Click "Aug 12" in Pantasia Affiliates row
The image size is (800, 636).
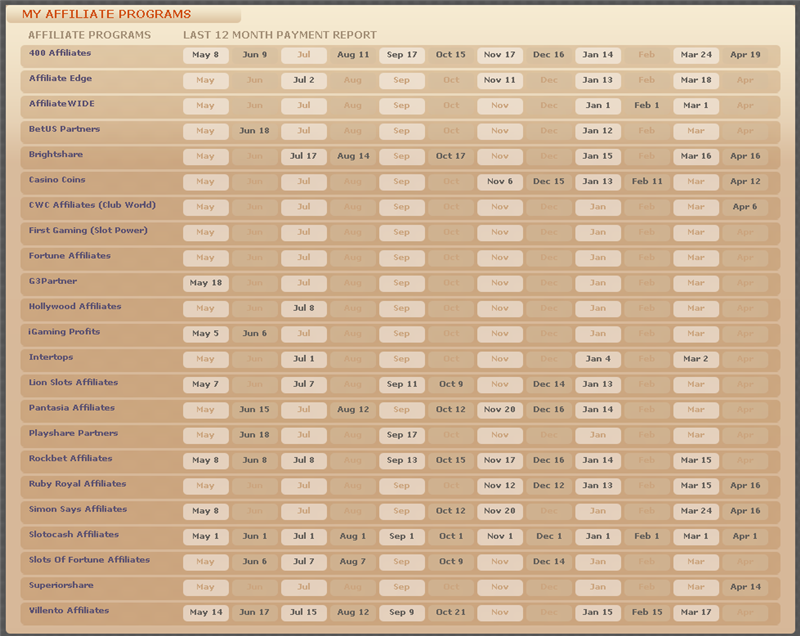coord(353,410)
